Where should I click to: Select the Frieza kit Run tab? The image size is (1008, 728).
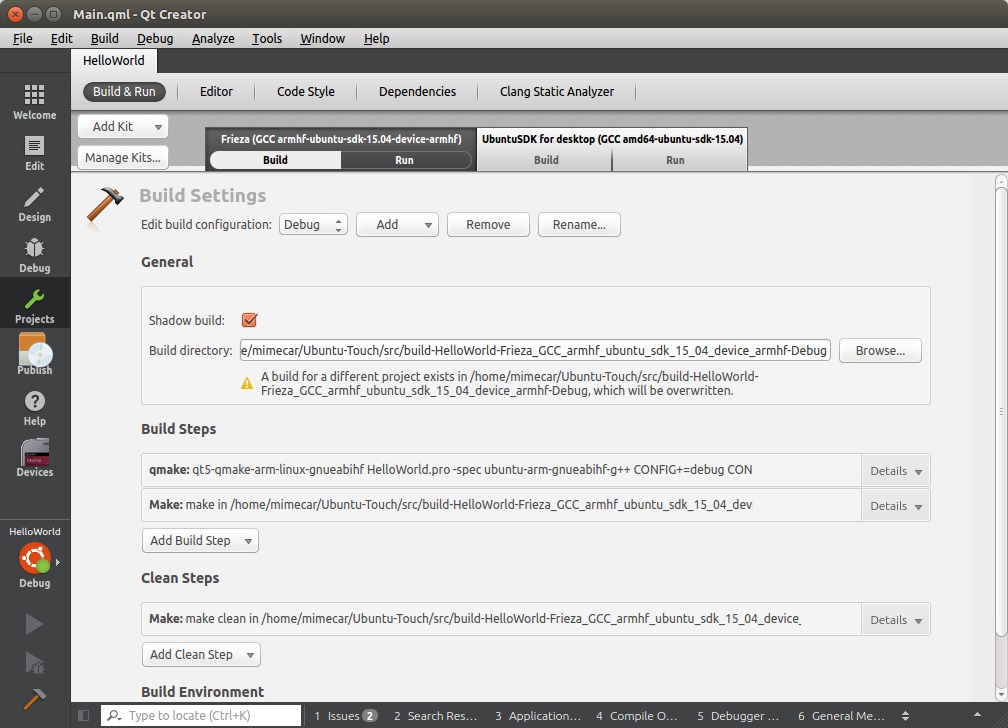(x=404, y=160)
